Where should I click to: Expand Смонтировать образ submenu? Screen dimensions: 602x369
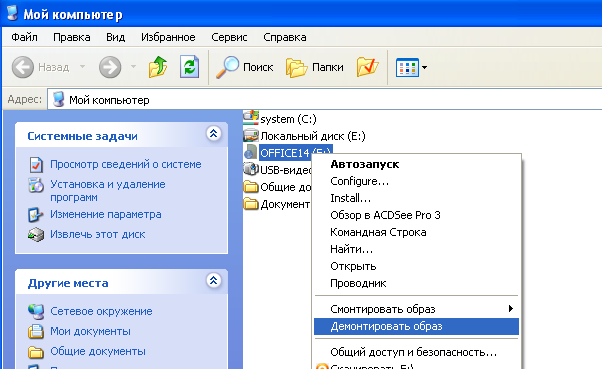click(417, 309)
